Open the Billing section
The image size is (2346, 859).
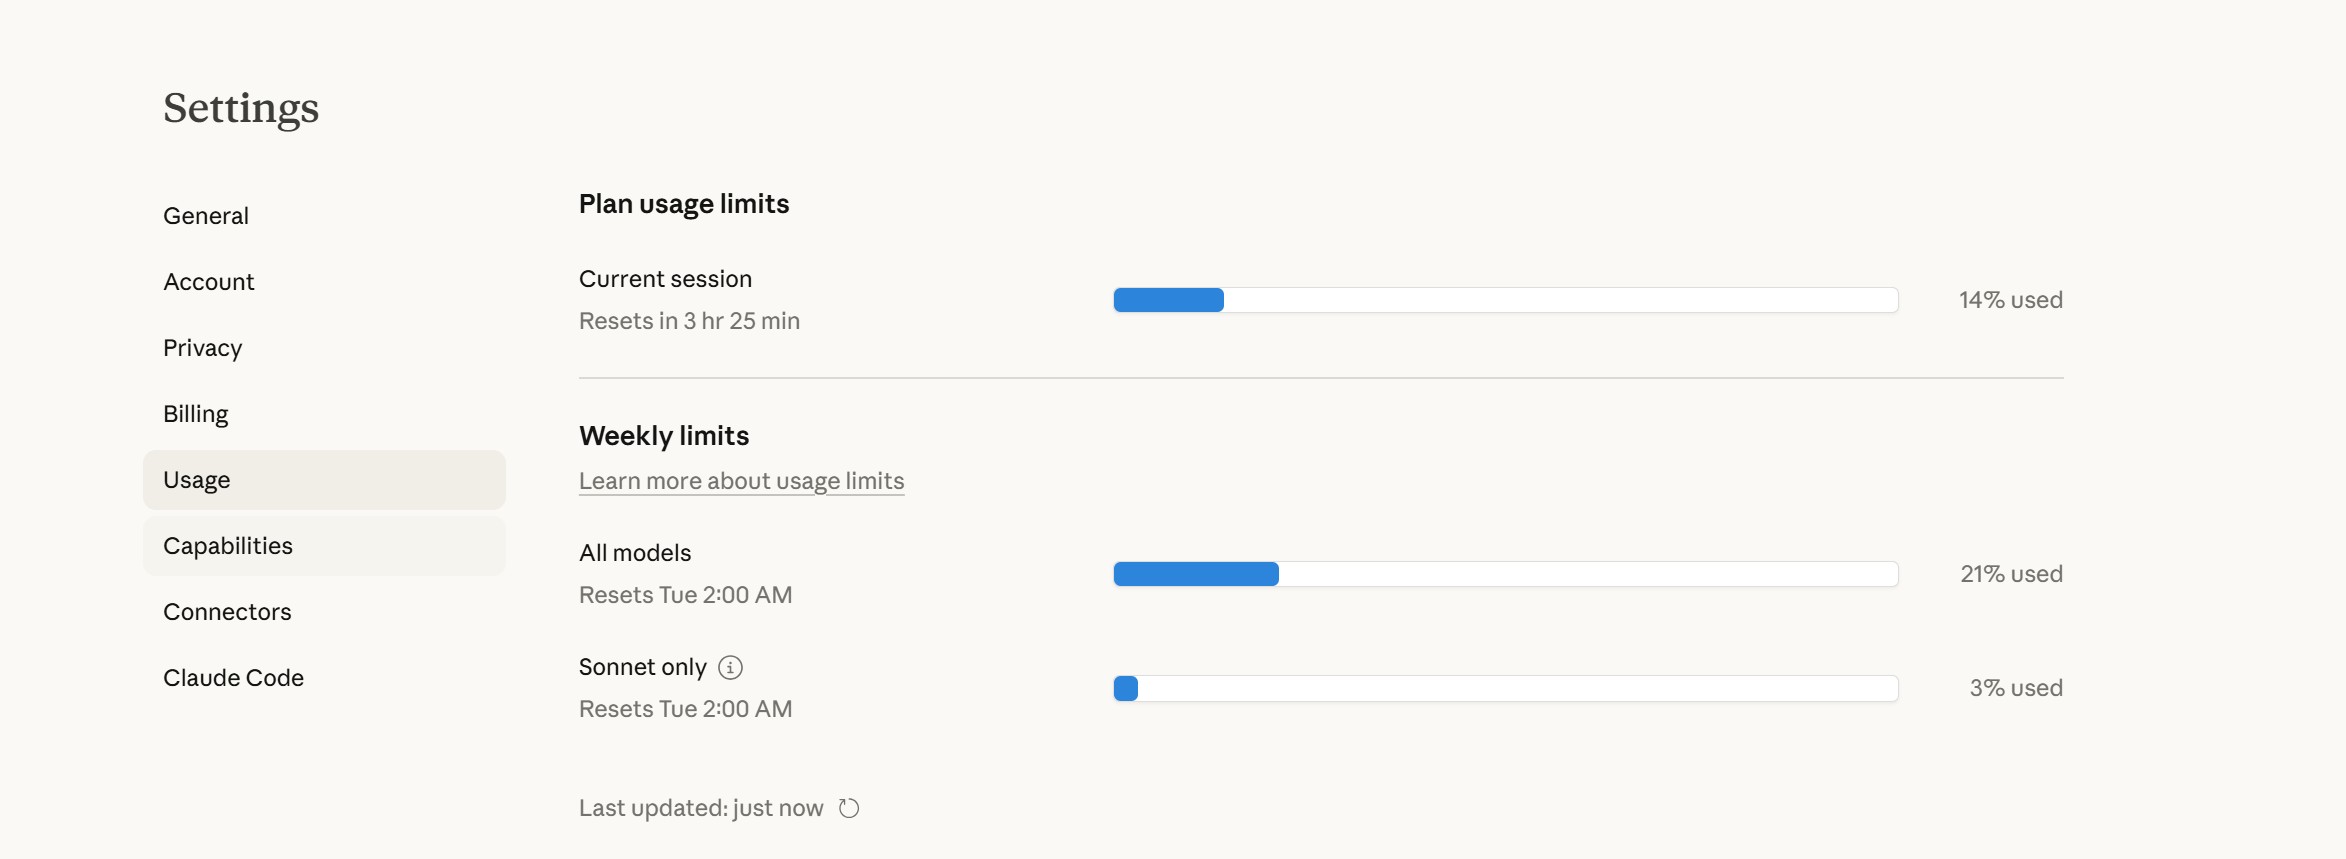click(196, 414)
